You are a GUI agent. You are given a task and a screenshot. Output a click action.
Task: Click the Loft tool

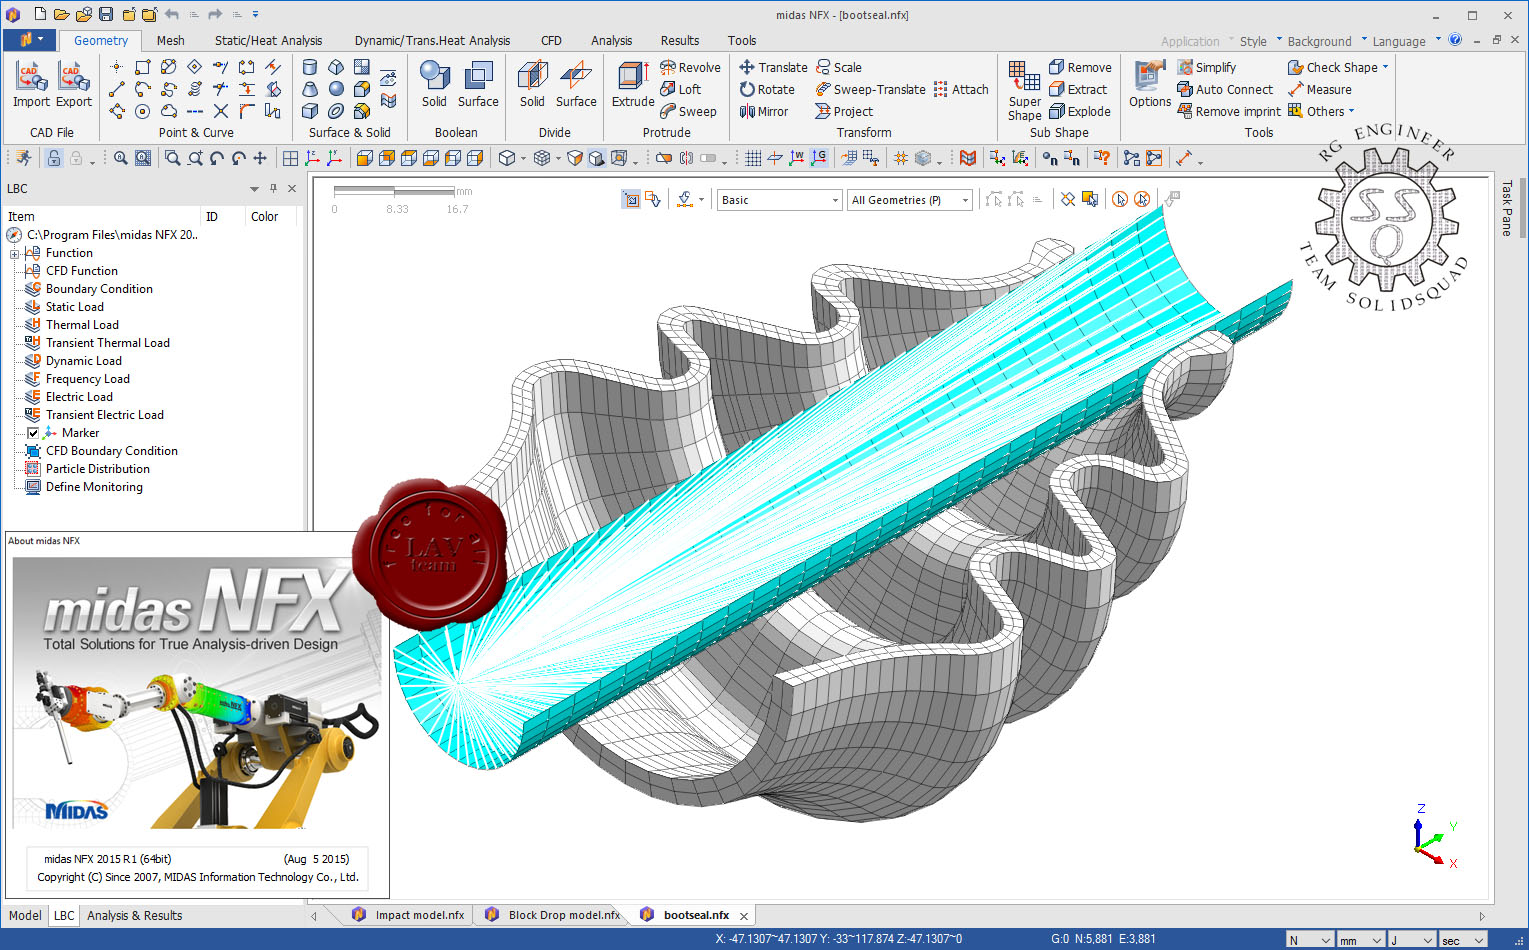680,89
